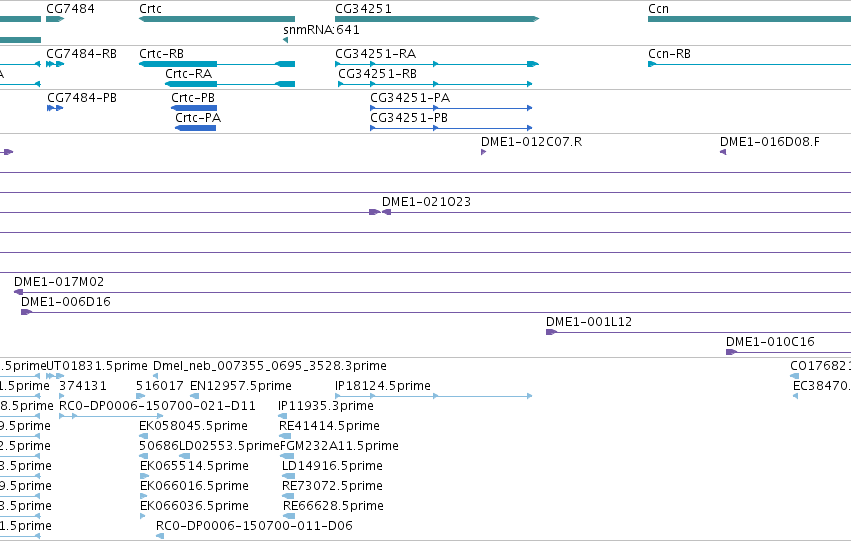
Task: Select protein CG34251-PB
Action: pyautogui.click(x=451, y=128)
